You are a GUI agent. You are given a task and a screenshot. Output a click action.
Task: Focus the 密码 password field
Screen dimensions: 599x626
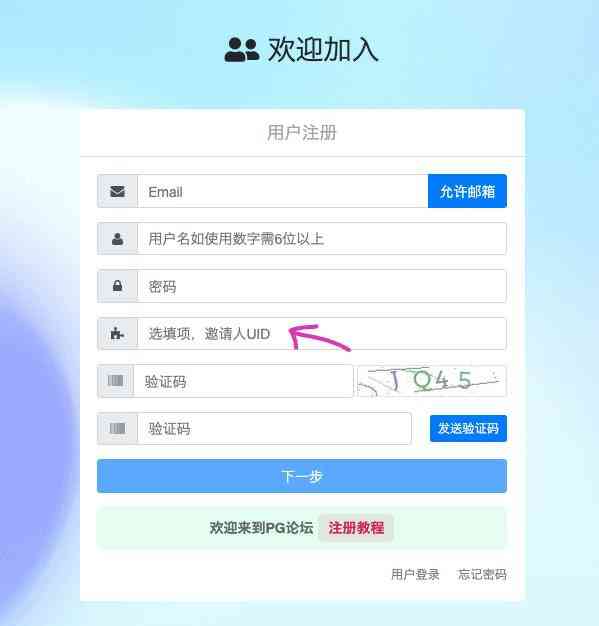(322, 286)
